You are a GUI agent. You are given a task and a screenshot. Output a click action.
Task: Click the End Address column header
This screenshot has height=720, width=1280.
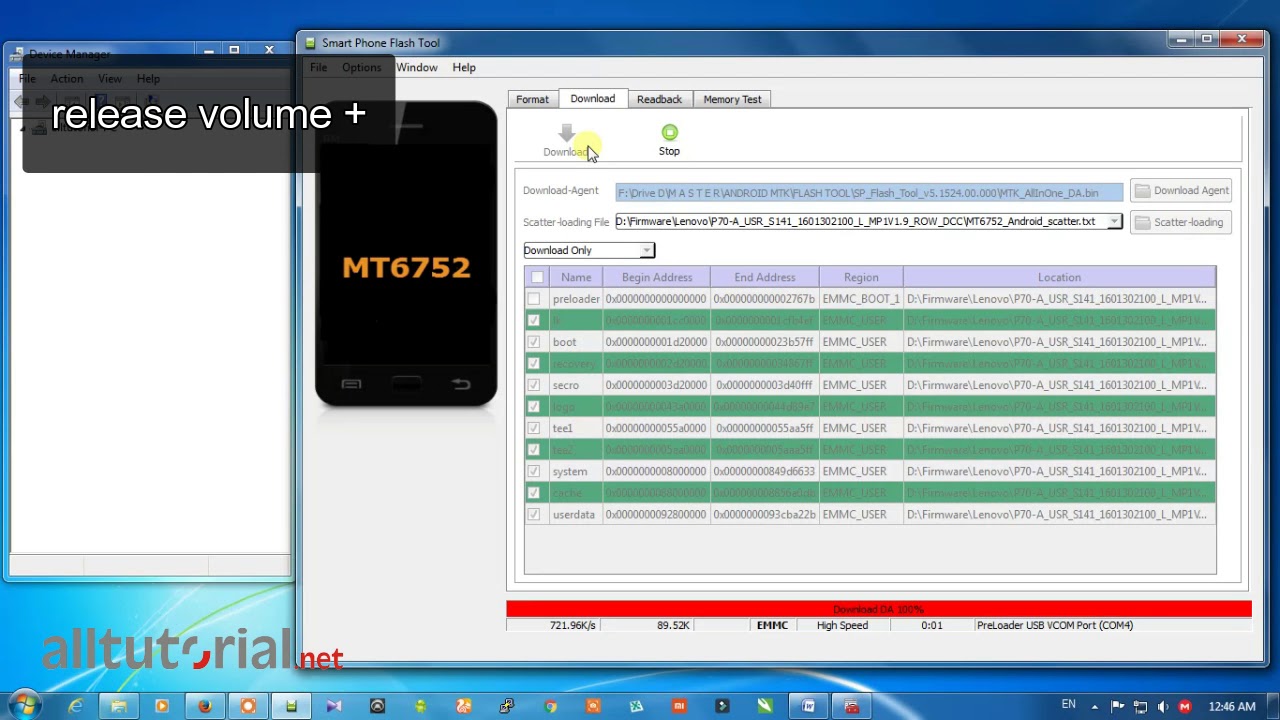tap(765, 278)
